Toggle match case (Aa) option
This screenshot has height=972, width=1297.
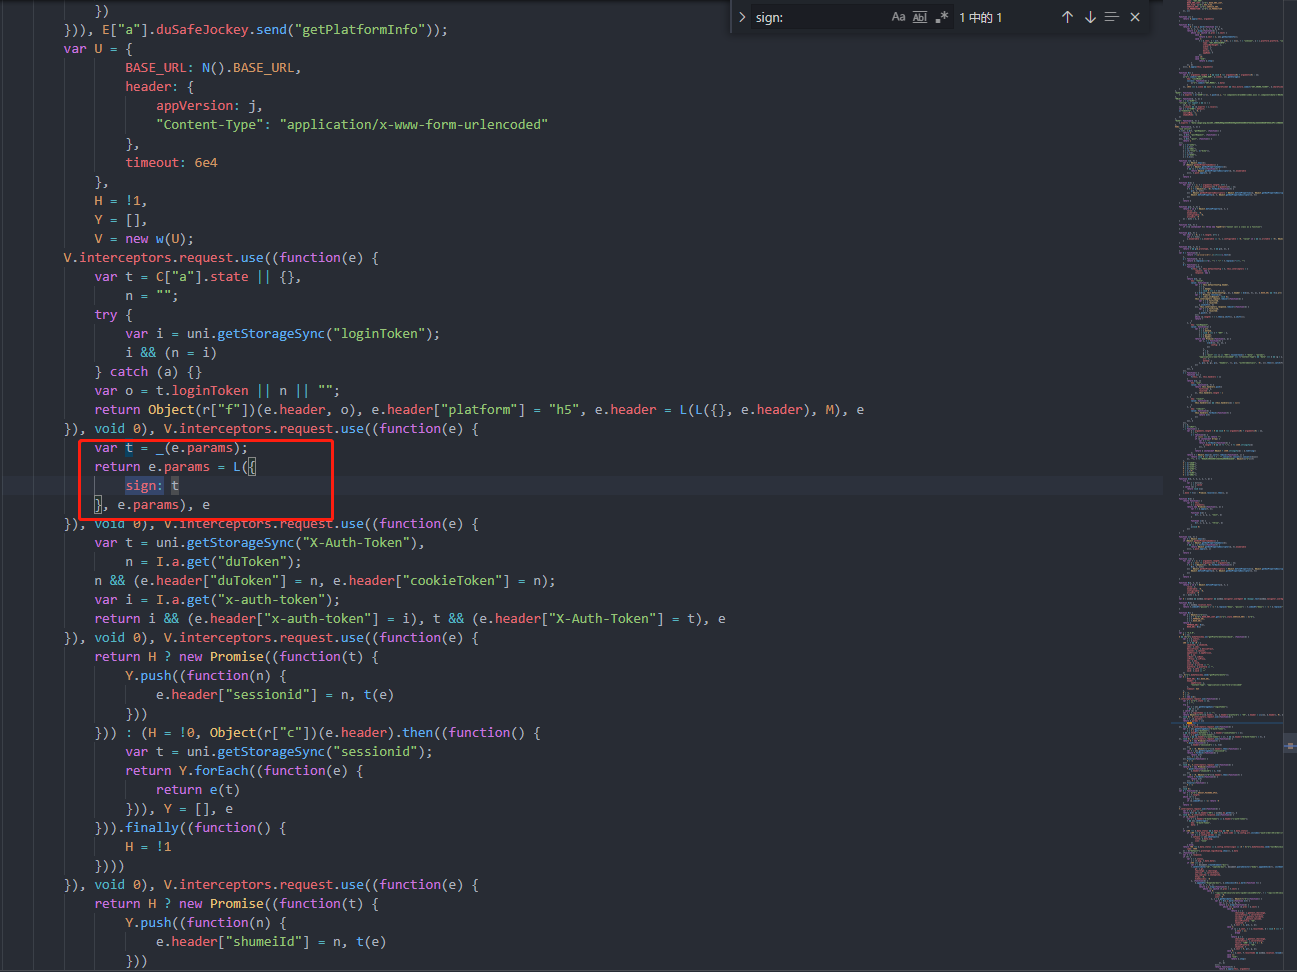pyautogui.click(x=898, y=17)
